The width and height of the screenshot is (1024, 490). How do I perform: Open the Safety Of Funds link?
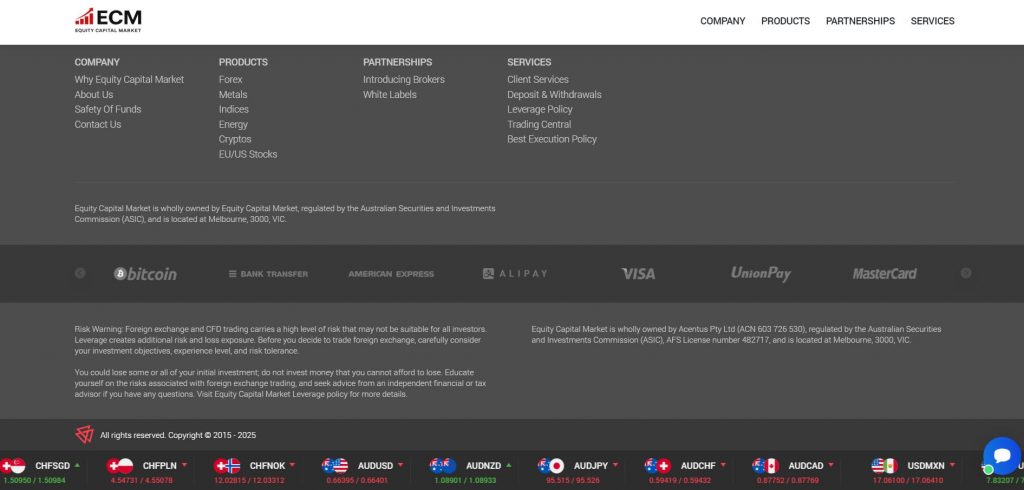tap(108, 109)
